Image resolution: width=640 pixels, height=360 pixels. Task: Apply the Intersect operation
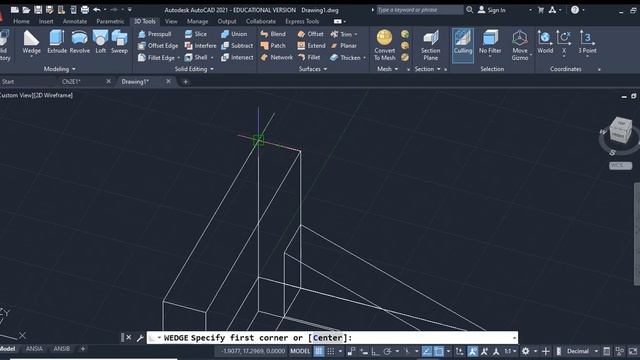pos(237,58)
